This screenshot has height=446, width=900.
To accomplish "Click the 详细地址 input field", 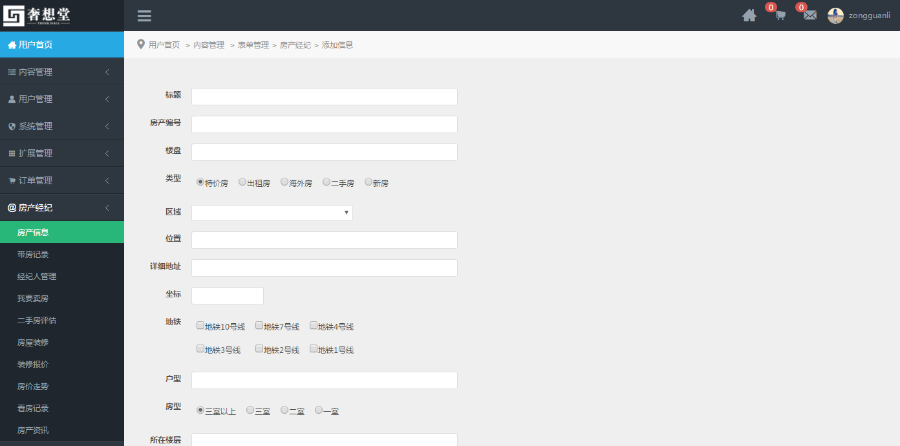I will coord(324,268).
